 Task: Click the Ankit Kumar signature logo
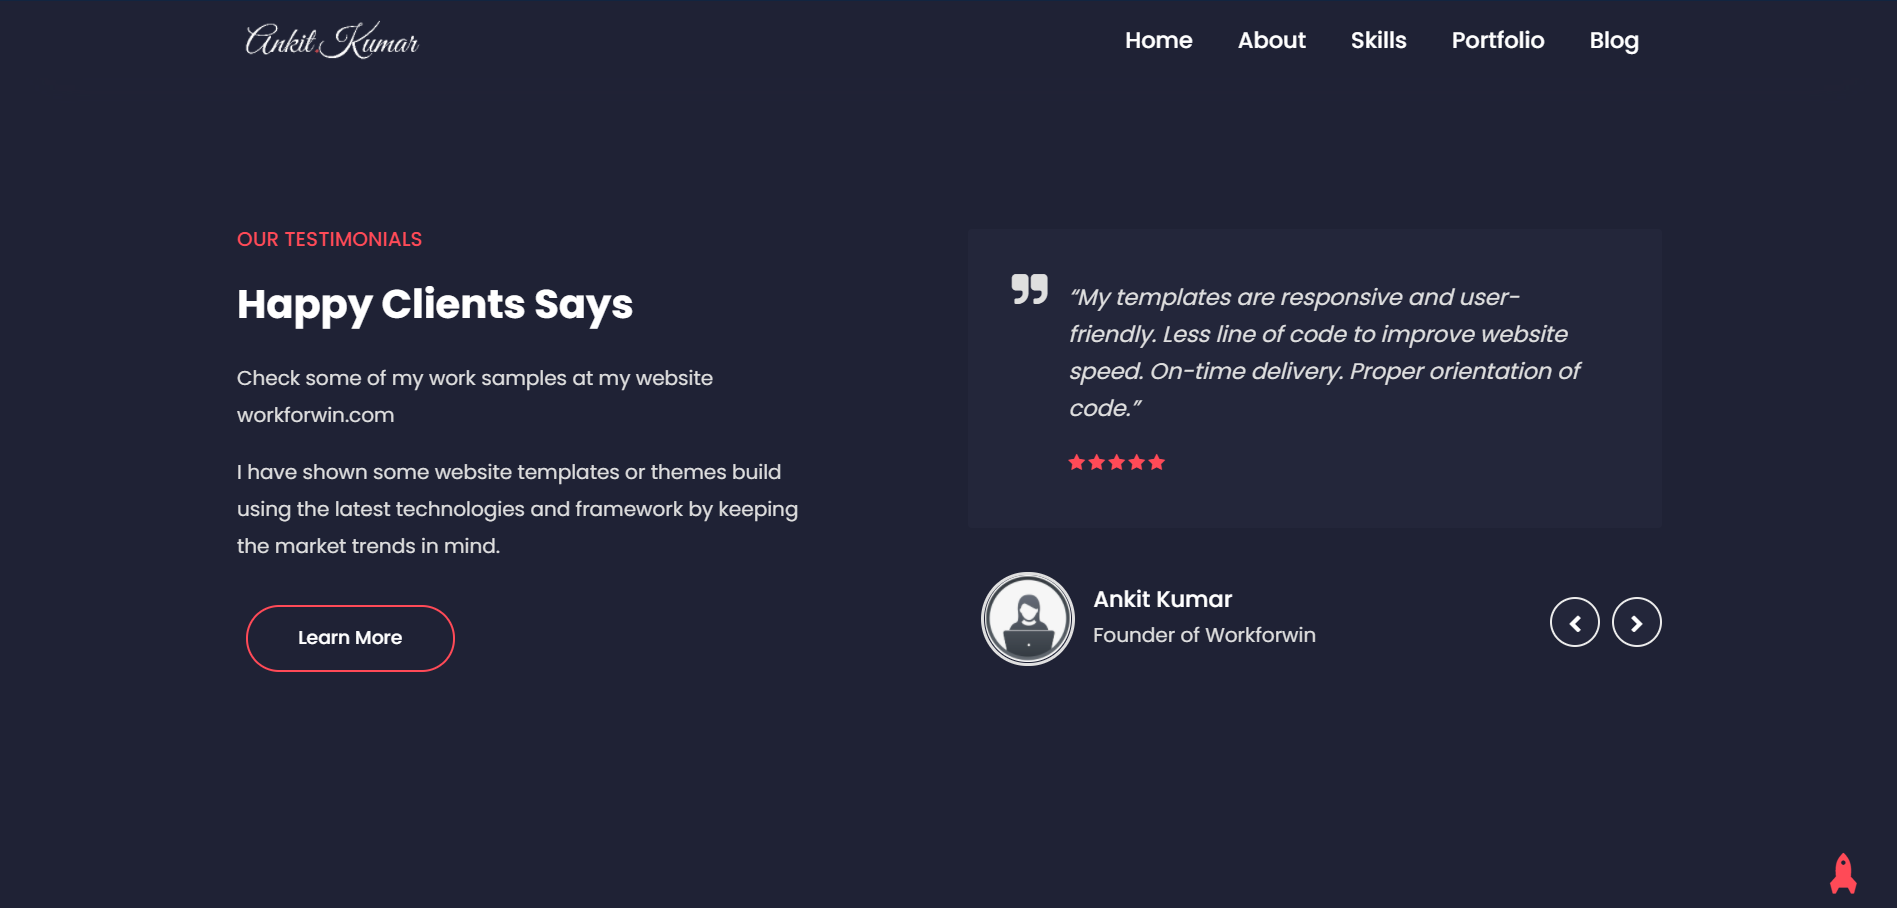(331, 40)
